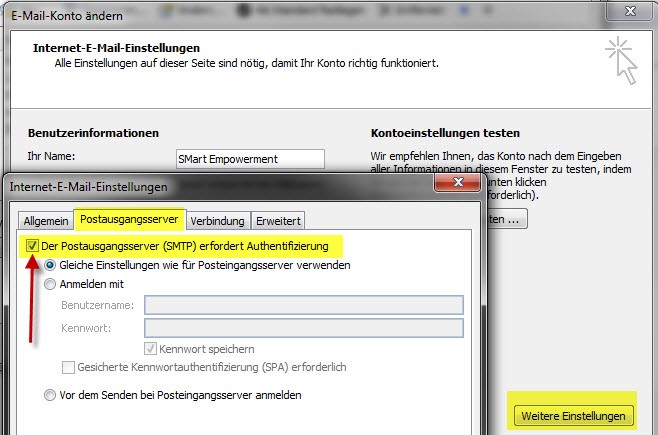Viewport: 658px width, 435px height.
Task: Focus the Benutzername input field
Action: click(304, 305)
